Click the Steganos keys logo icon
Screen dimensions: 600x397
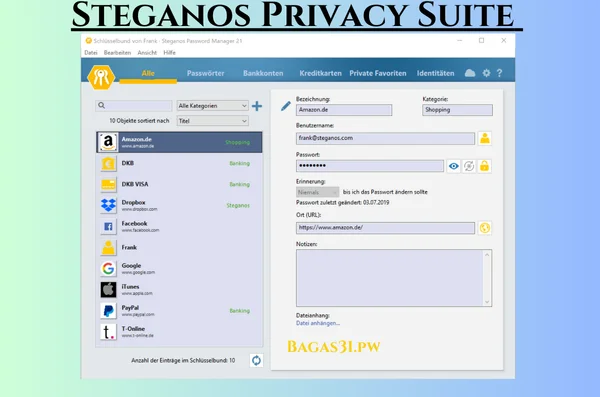coord(101,77)
